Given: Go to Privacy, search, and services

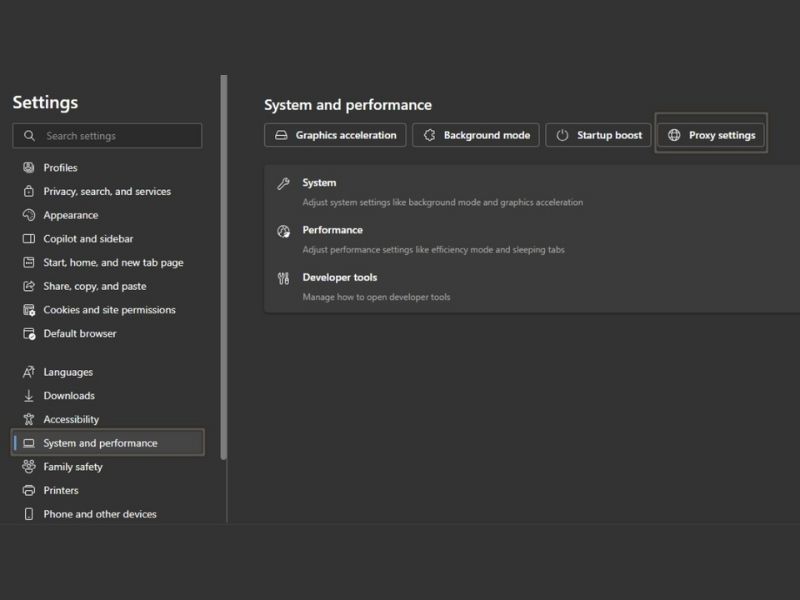Looking at the screenshot, I should coord(107,191).
